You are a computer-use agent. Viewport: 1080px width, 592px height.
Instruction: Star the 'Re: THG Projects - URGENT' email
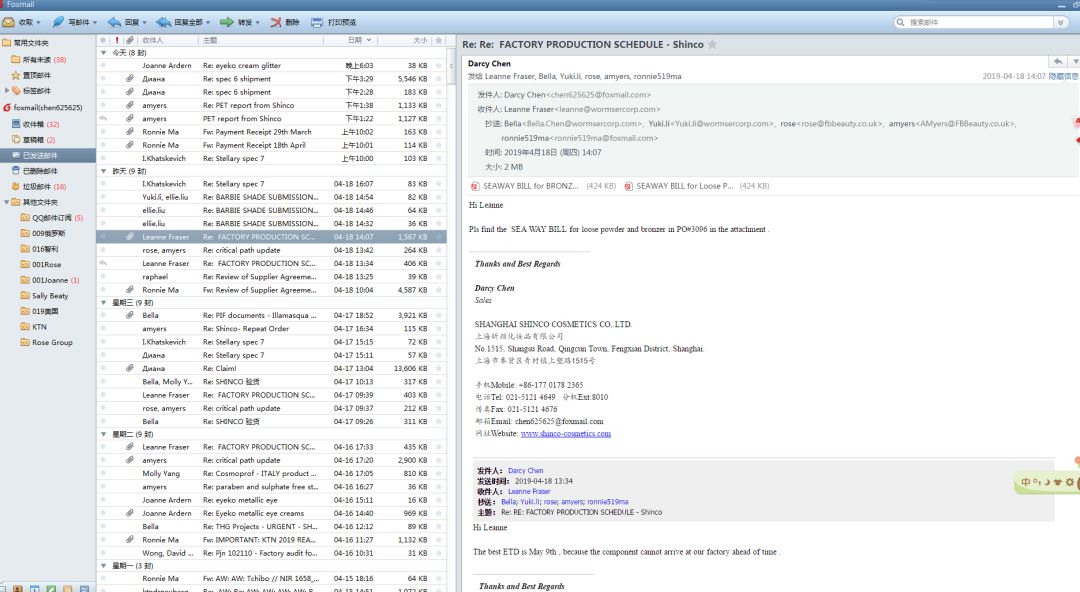pyautogui.click(x=439, y=527)
